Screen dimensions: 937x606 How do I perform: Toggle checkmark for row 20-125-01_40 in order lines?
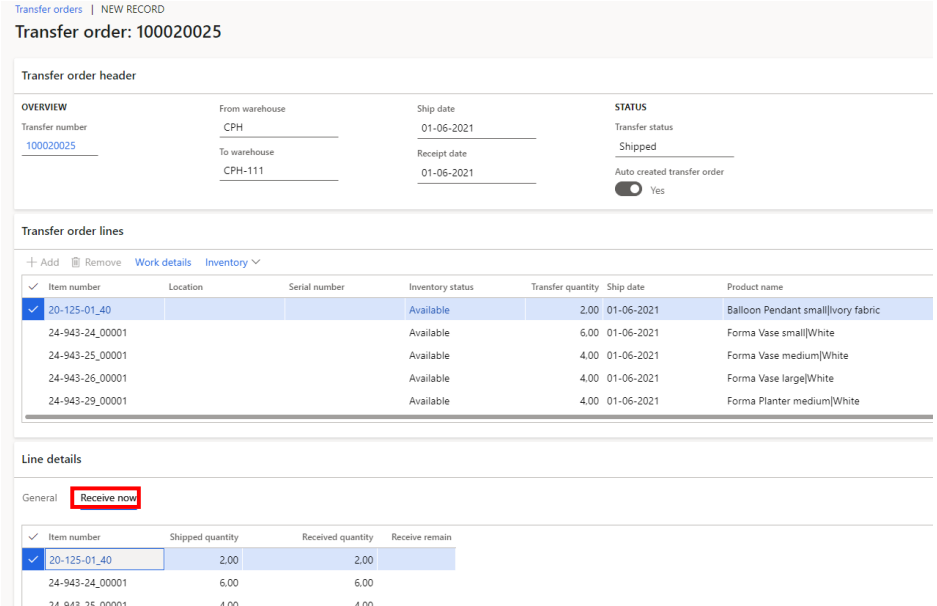click(x=34, y=310)
